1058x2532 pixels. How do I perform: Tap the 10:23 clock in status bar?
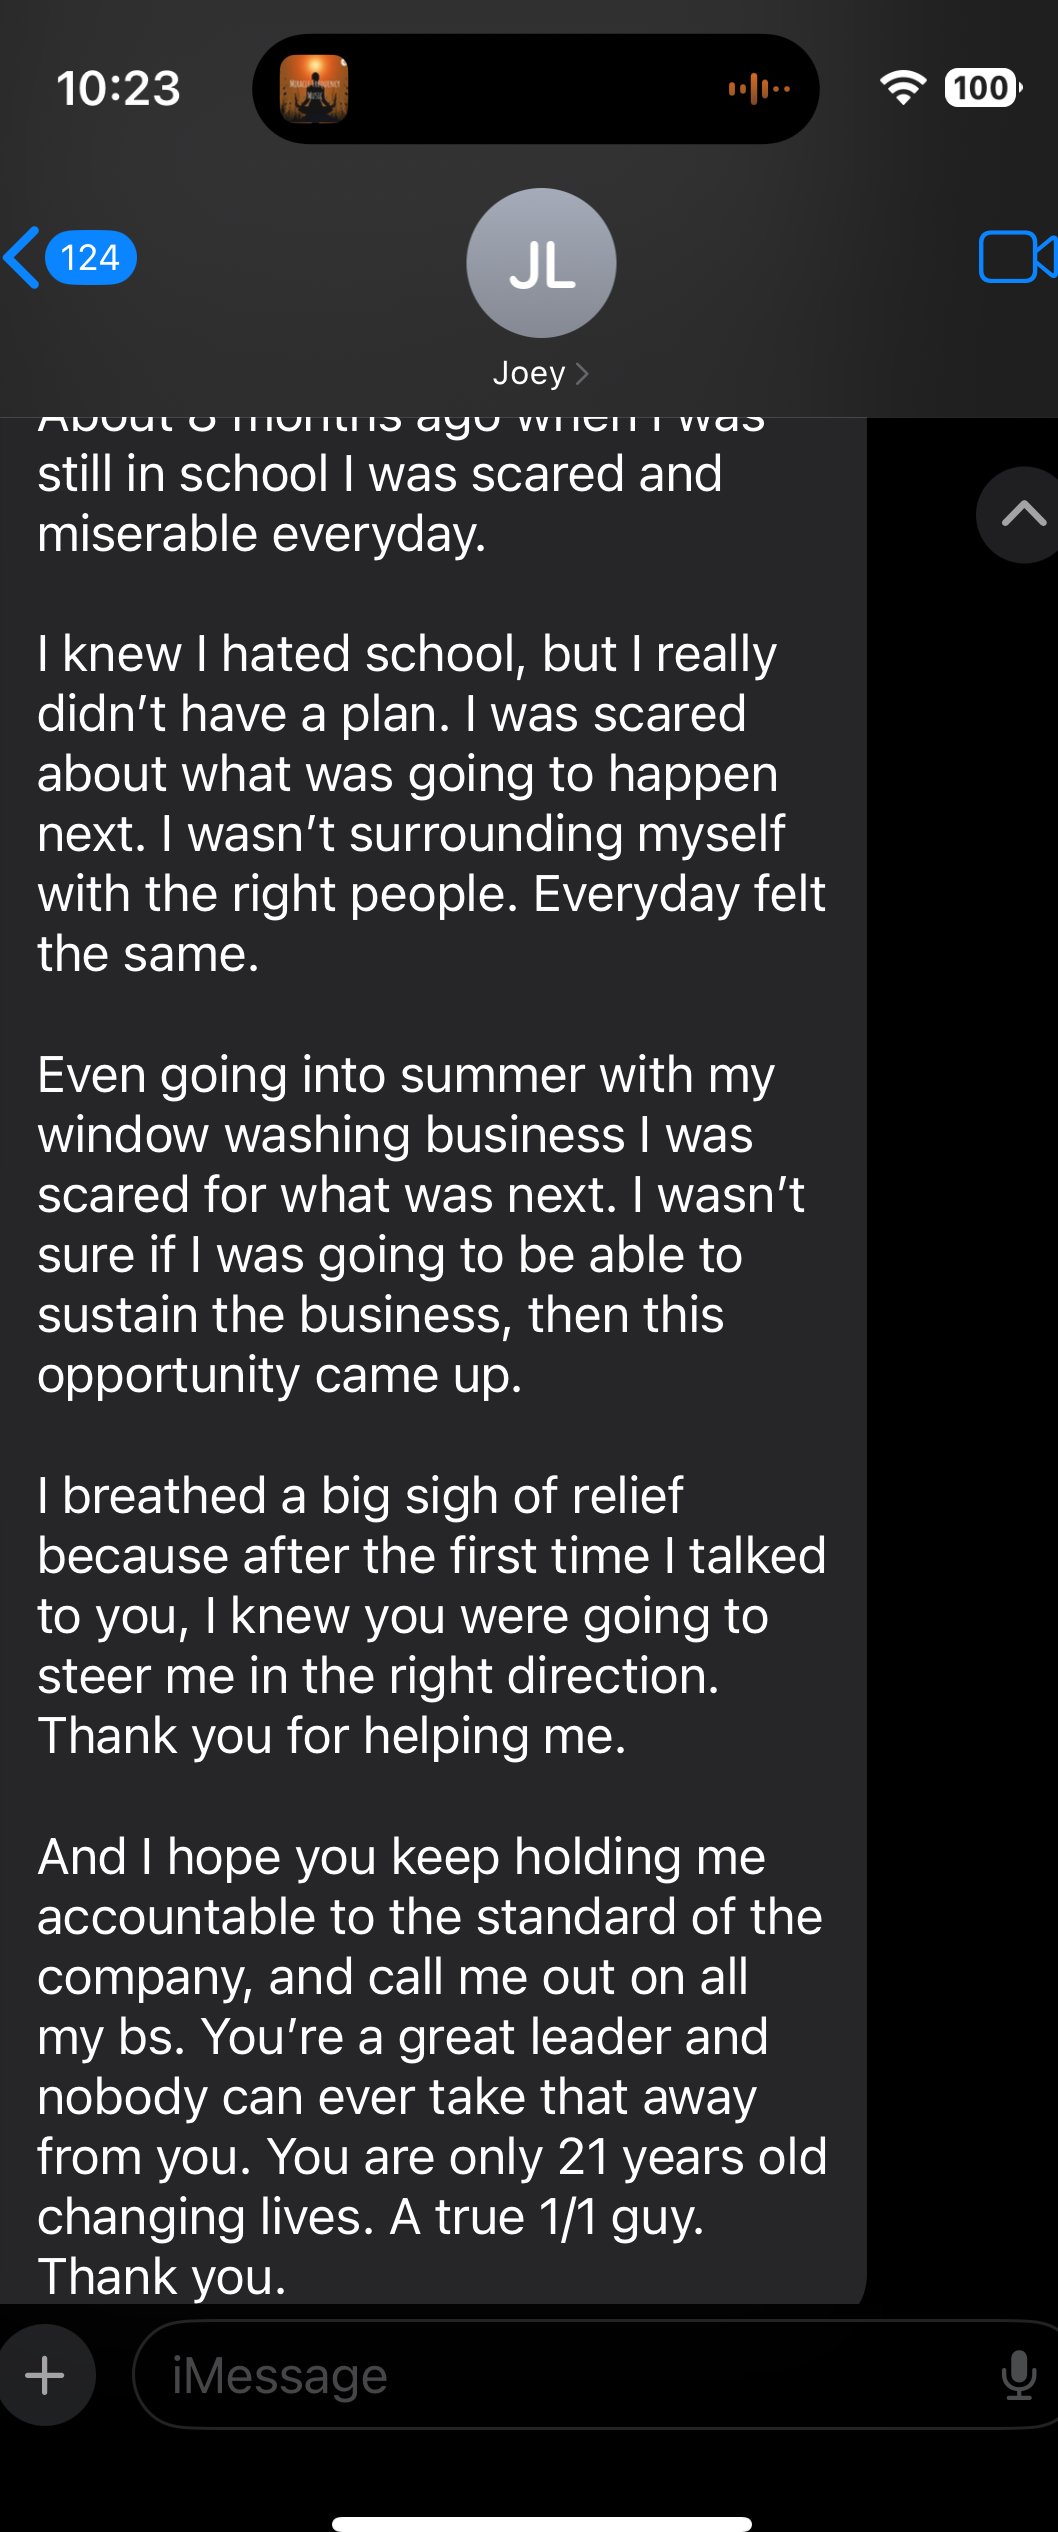[x=118, y=88]
